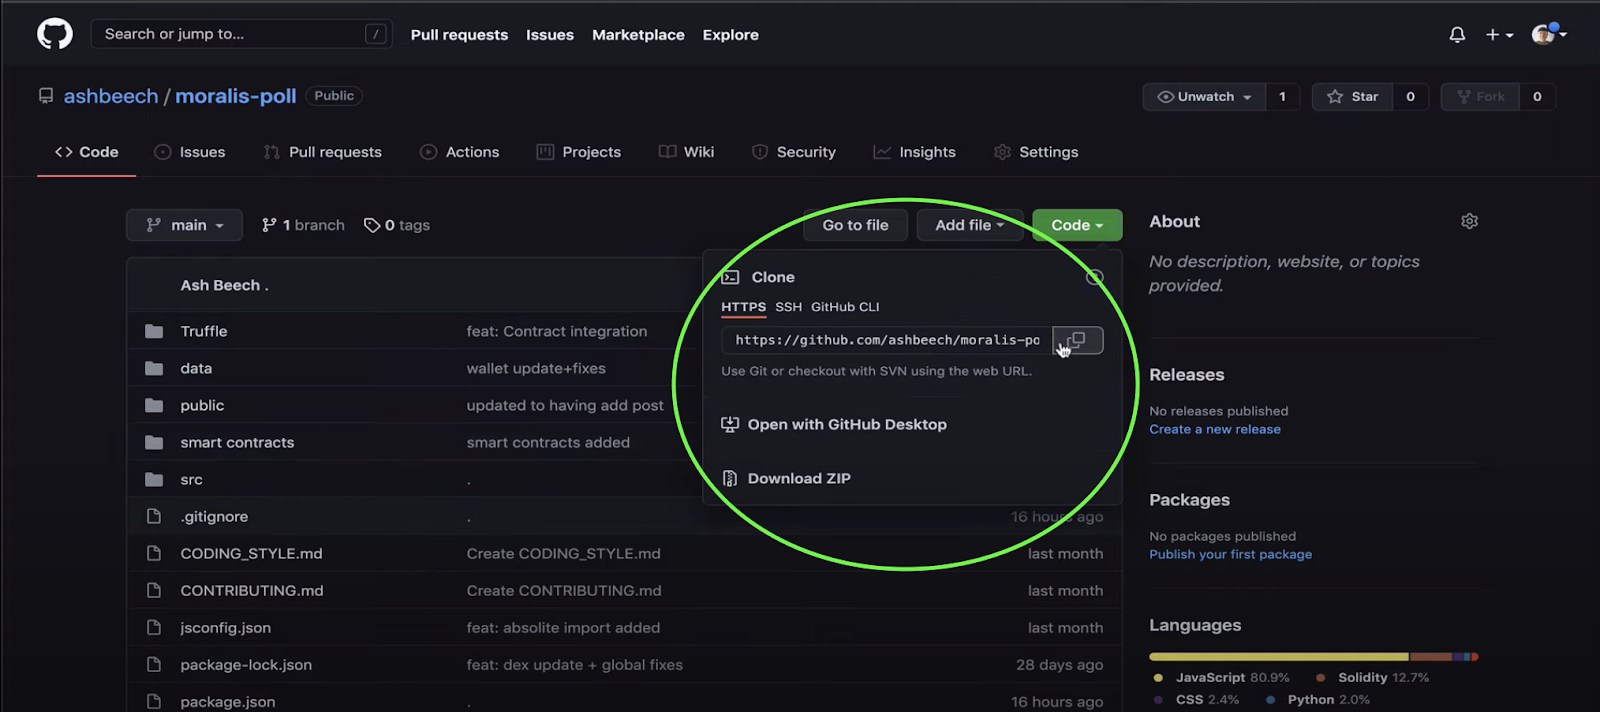Open the data folder

pyautogui.click(x=196, y=368)
